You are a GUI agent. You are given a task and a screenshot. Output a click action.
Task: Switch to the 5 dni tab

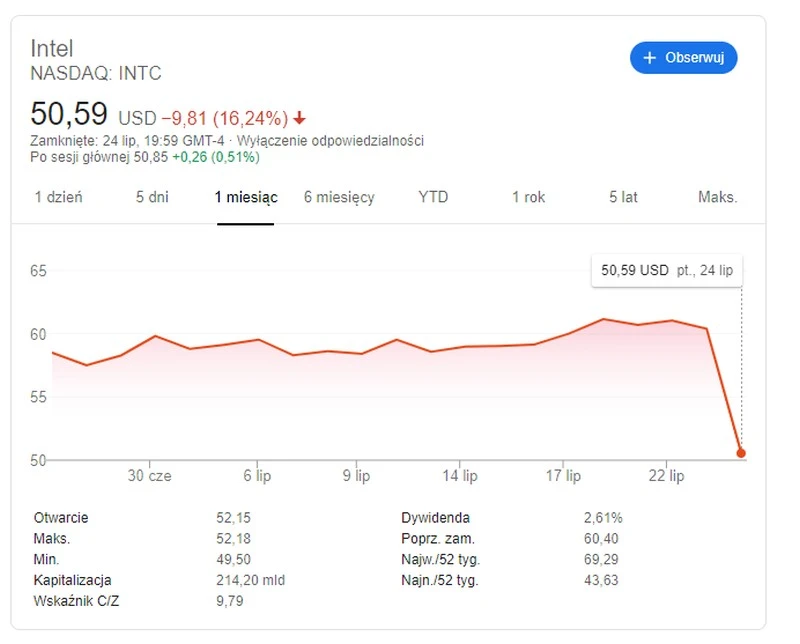[153, 197]
